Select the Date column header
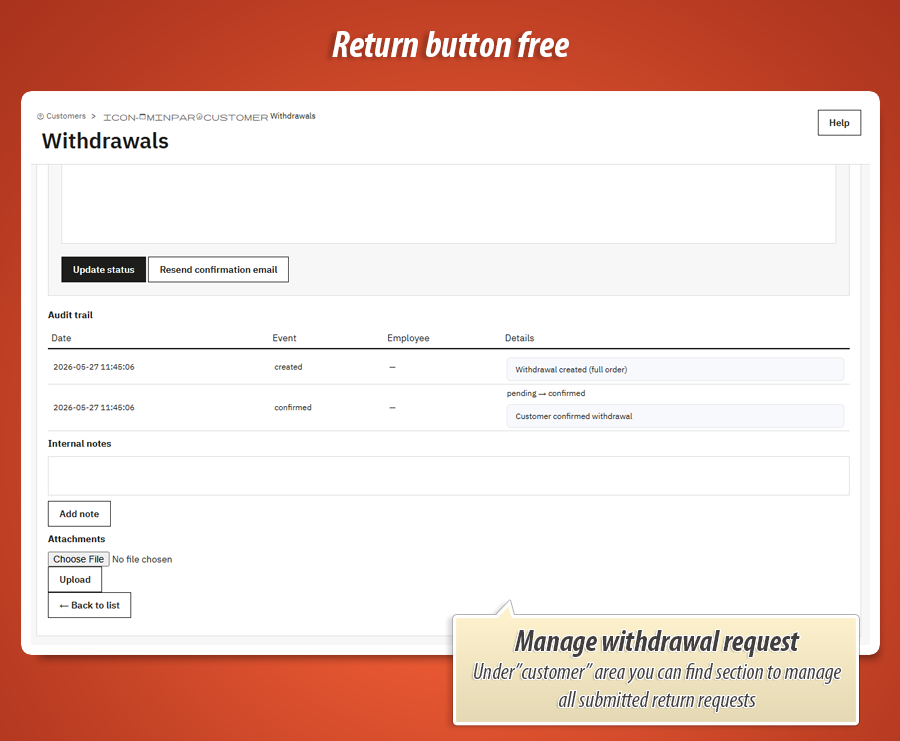 [x=61, y=338]
